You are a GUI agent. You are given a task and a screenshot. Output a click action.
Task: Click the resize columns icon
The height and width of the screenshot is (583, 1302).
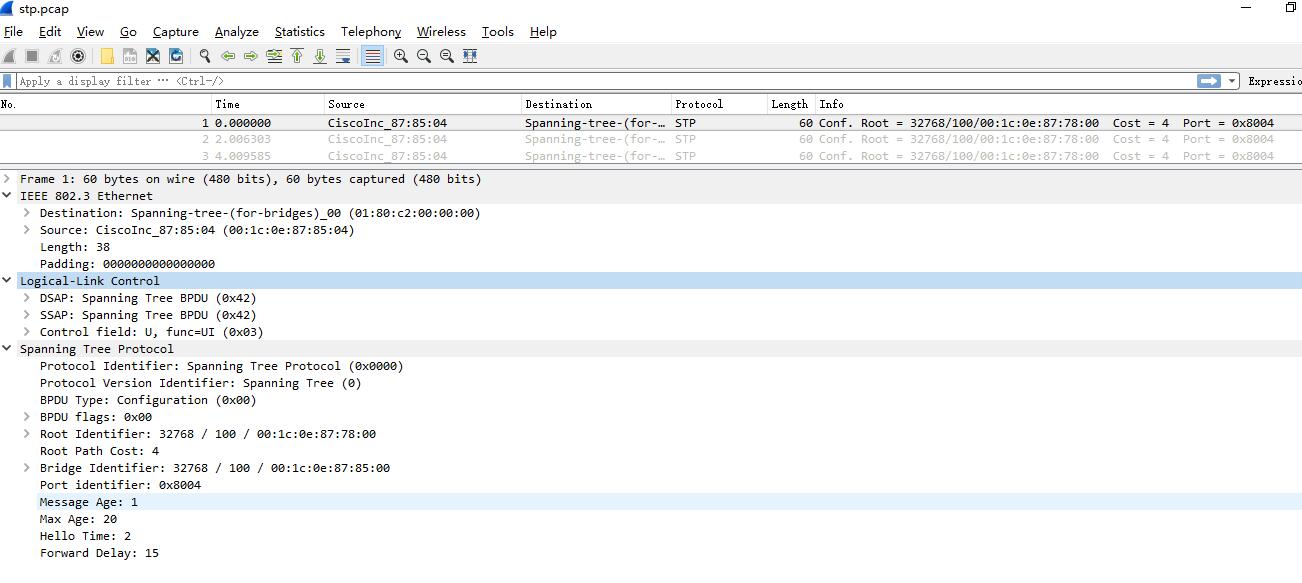coord(470,56)
